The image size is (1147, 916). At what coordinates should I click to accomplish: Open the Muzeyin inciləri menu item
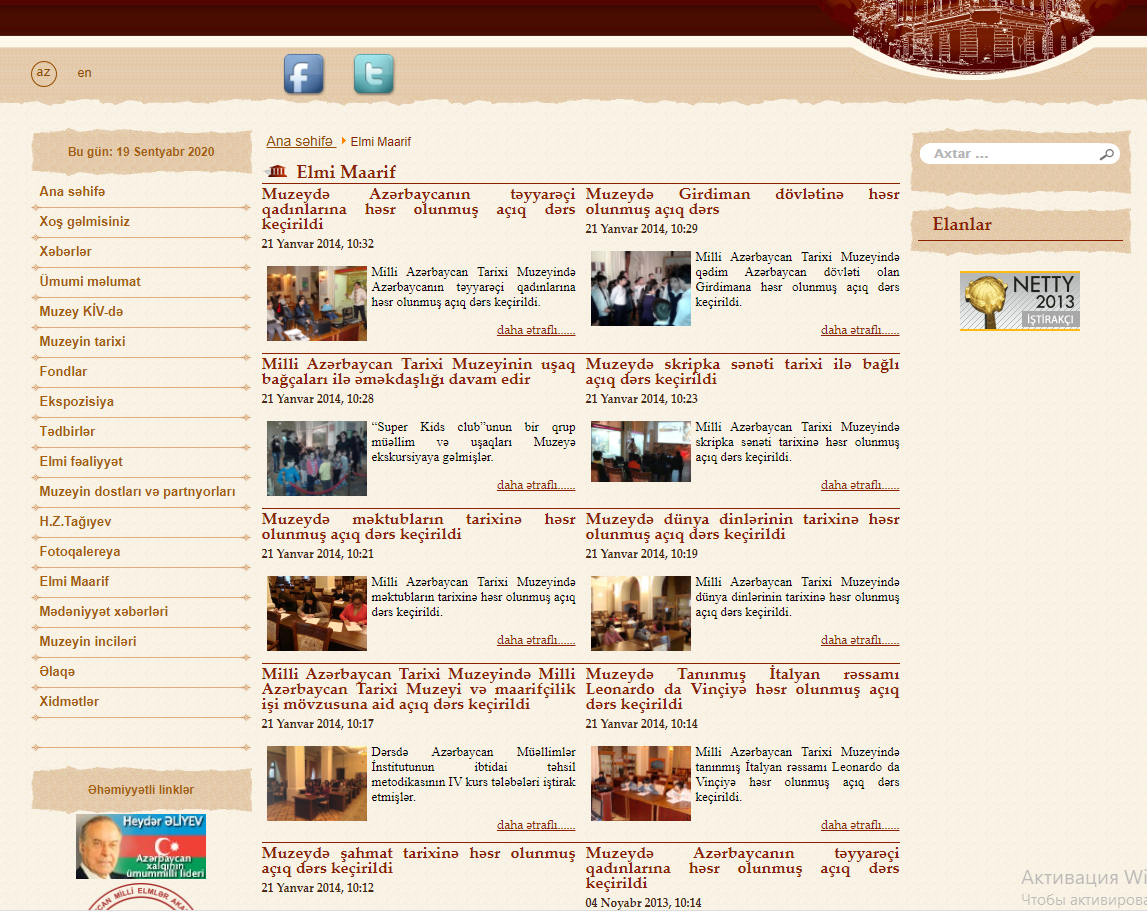tap(88, 642)
